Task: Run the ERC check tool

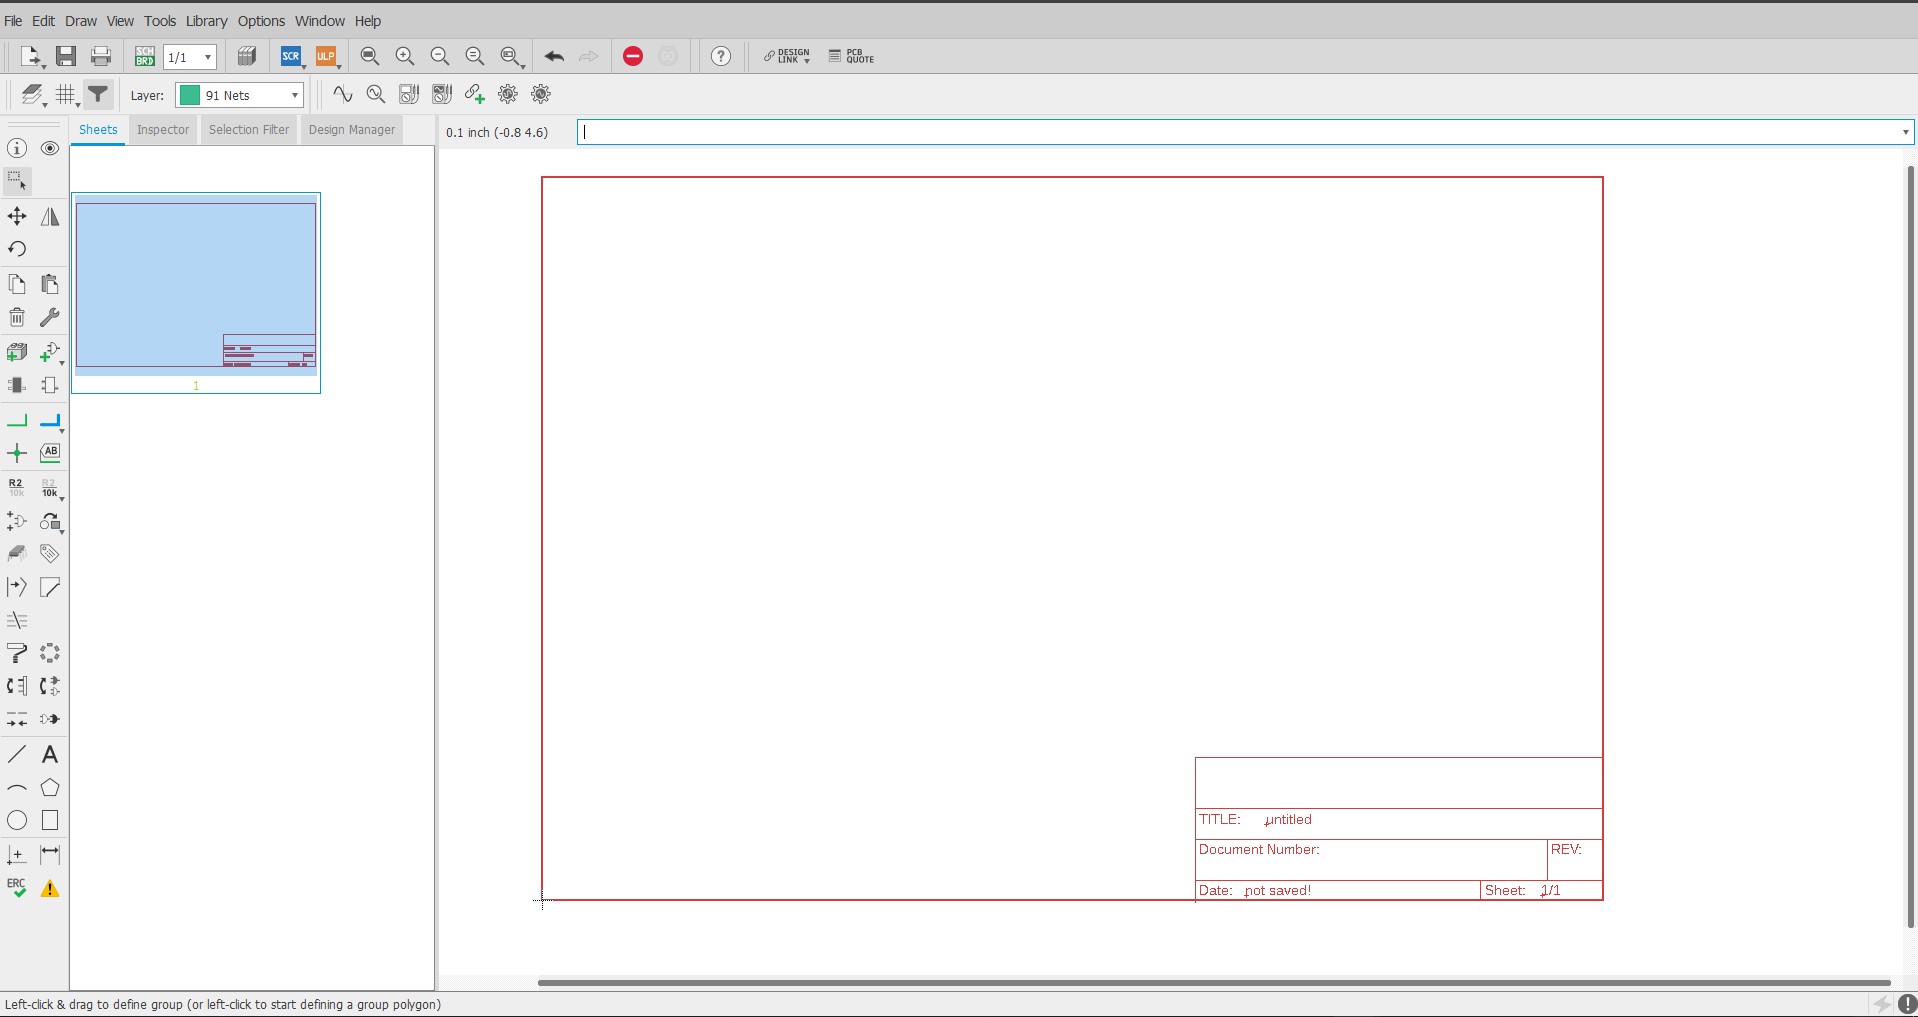Action: click(x=17, y=888)
